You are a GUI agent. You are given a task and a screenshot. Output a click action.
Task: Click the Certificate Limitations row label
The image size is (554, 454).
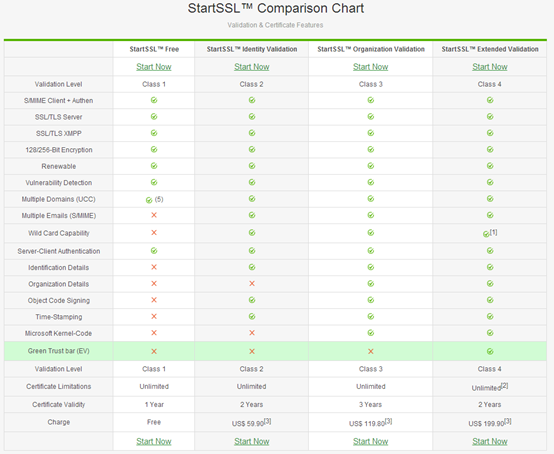pyautogui.click(x=59, y=387)
